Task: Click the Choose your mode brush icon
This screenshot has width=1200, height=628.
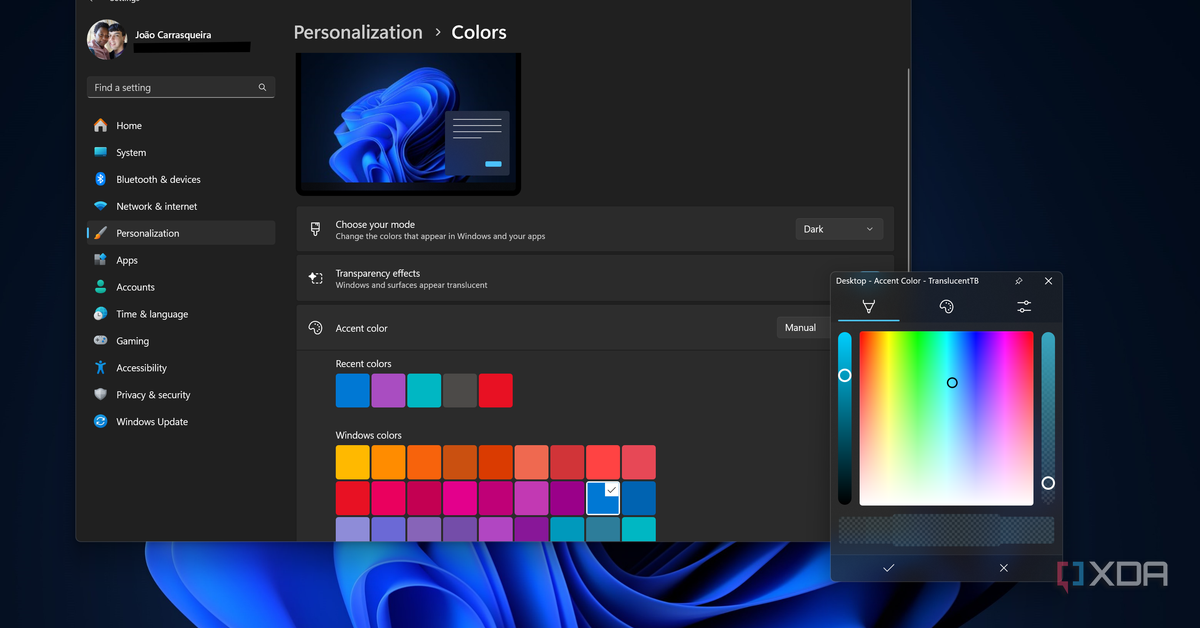Action: [x=316, y=229]
